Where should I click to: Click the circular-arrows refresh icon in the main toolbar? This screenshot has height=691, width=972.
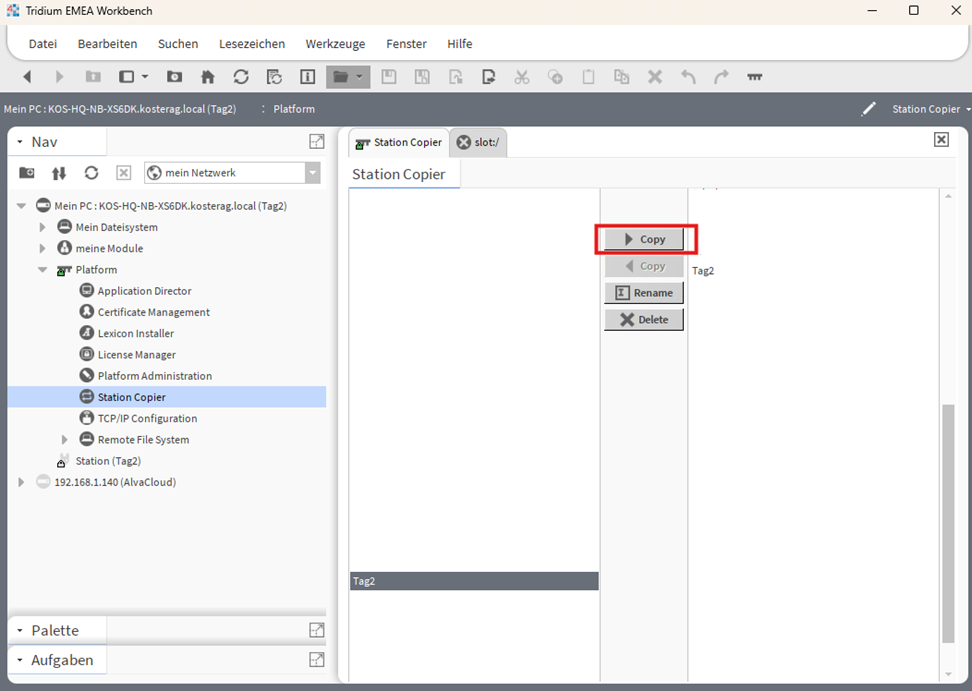tap(241, 77)
